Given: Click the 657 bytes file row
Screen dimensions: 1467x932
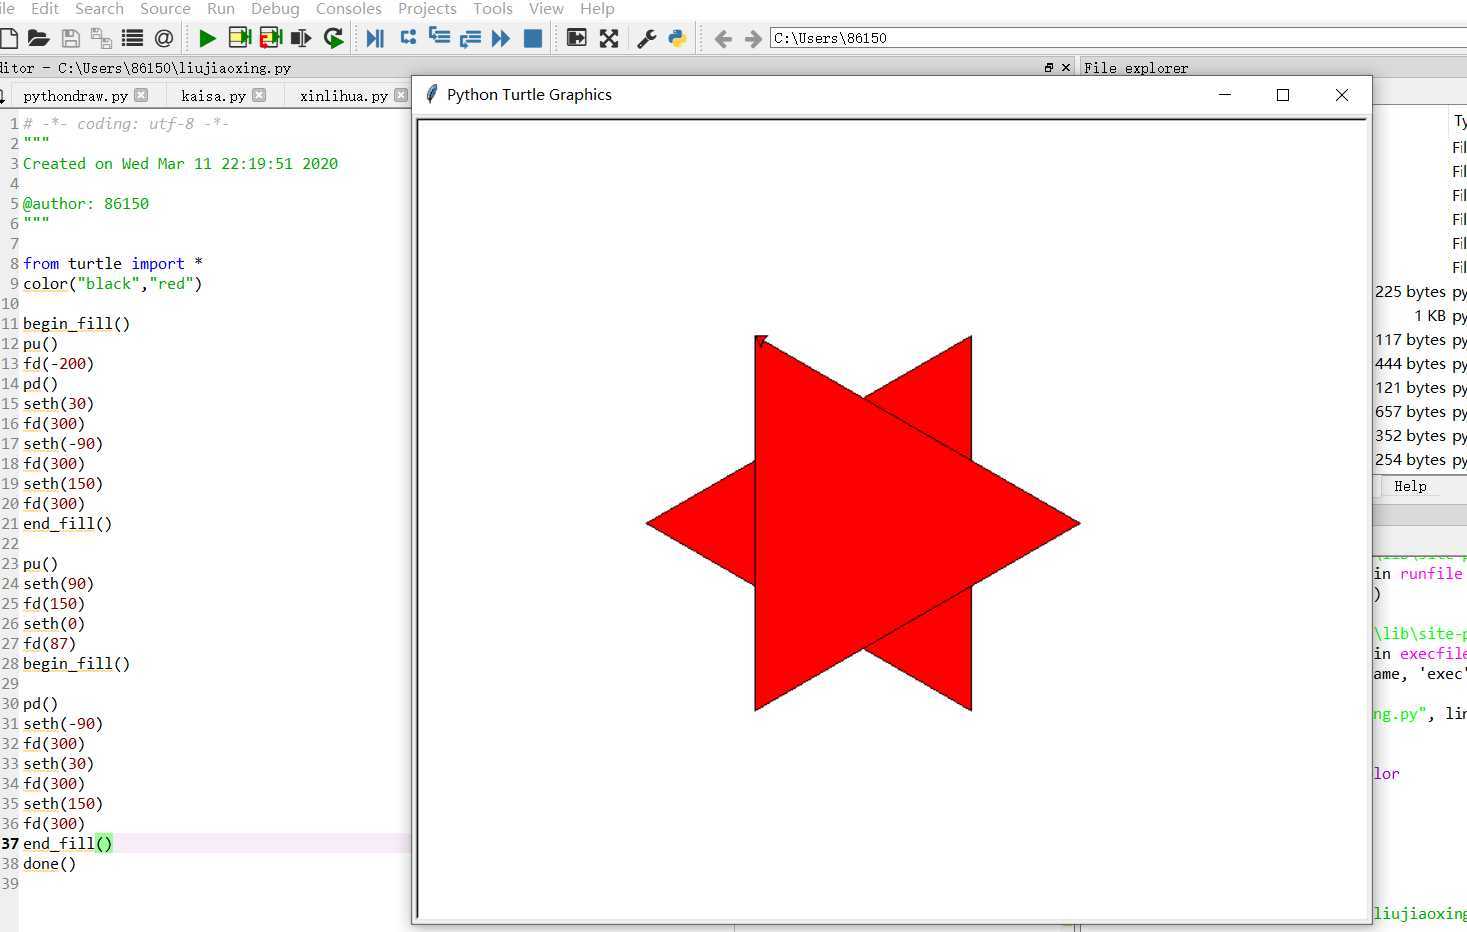Looking at the screenshot, I should click(x=1421, y=412).
